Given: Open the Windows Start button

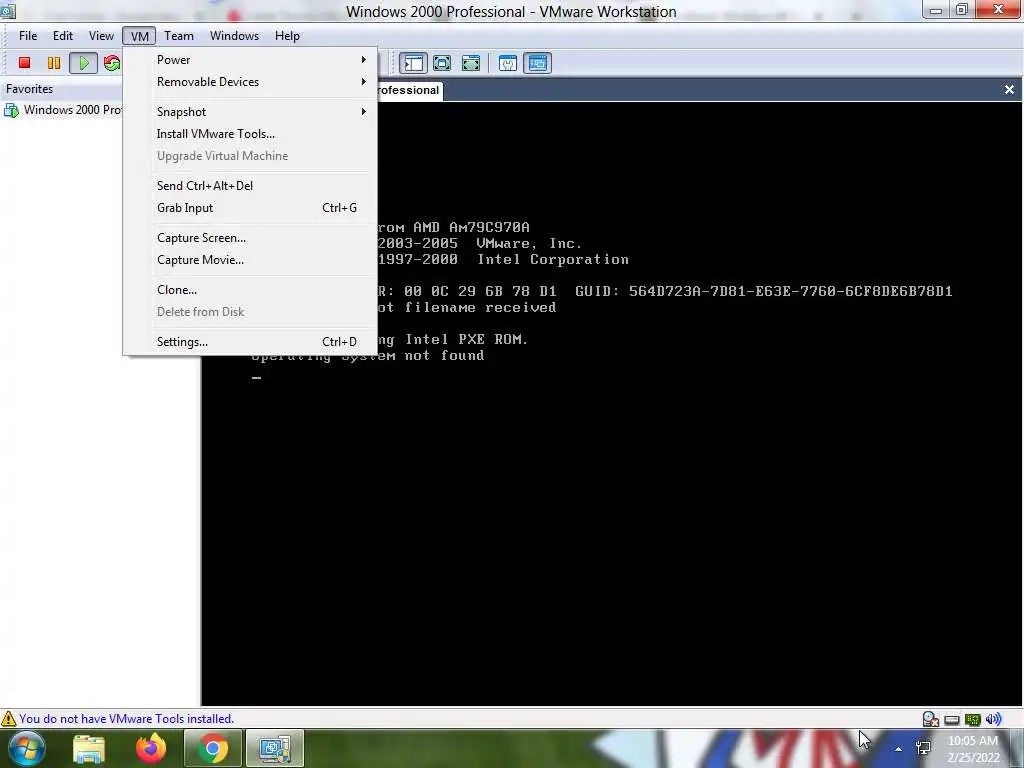Looking at the screenshot, I should coord(27,748).
